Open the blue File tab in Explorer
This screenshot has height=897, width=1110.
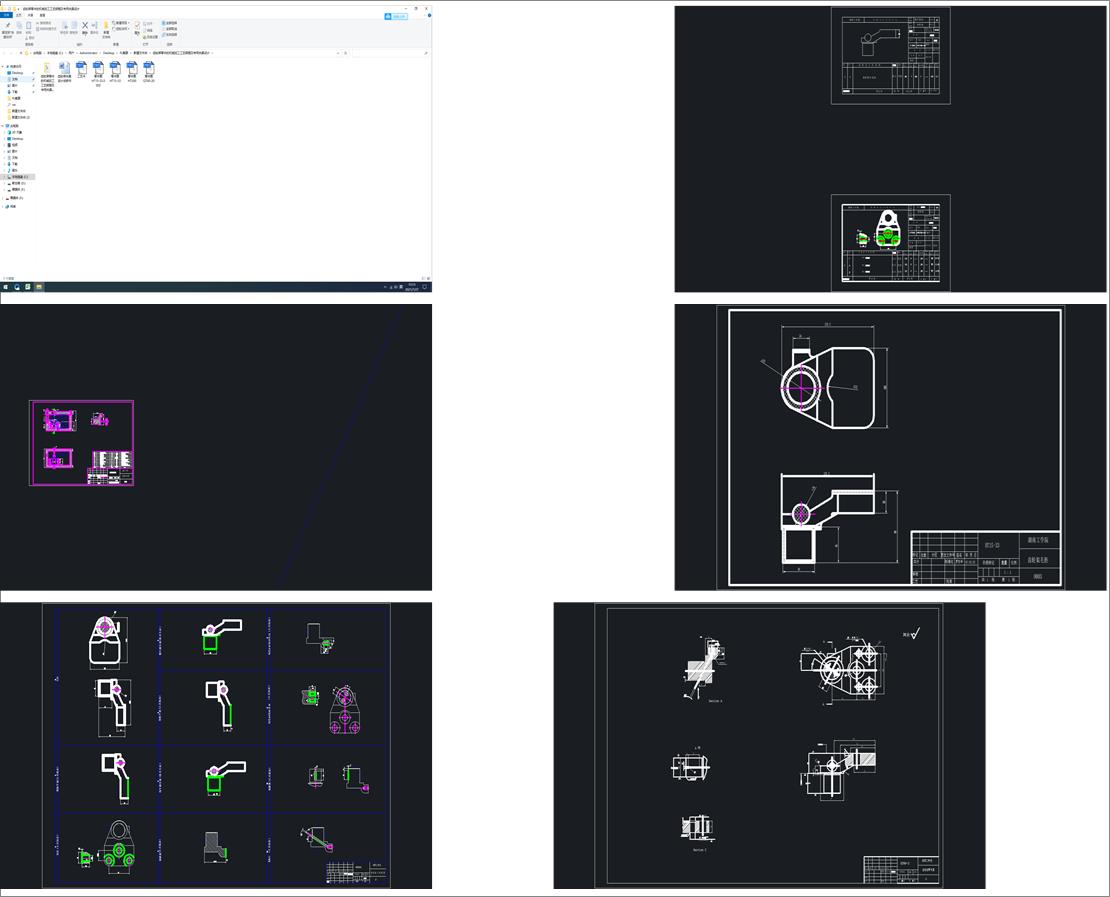click(6, 15)
